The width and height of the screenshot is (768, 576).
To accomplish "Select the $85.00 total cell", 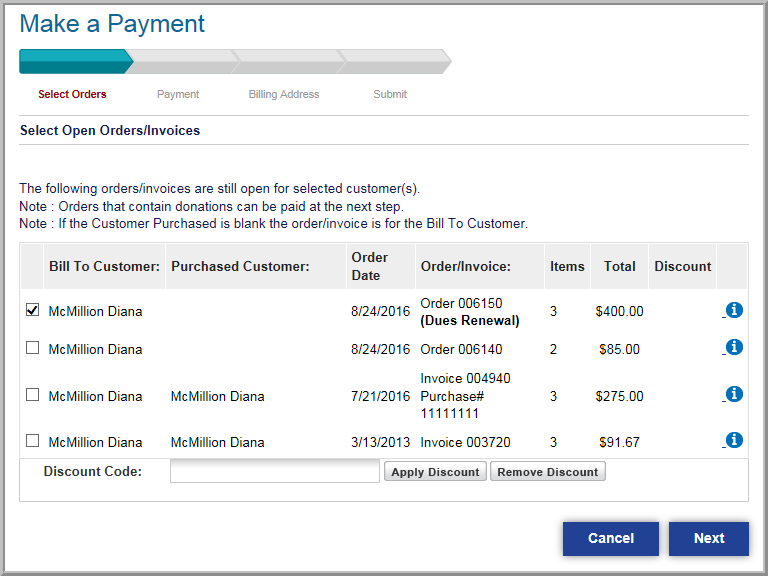I will [619, 349].
